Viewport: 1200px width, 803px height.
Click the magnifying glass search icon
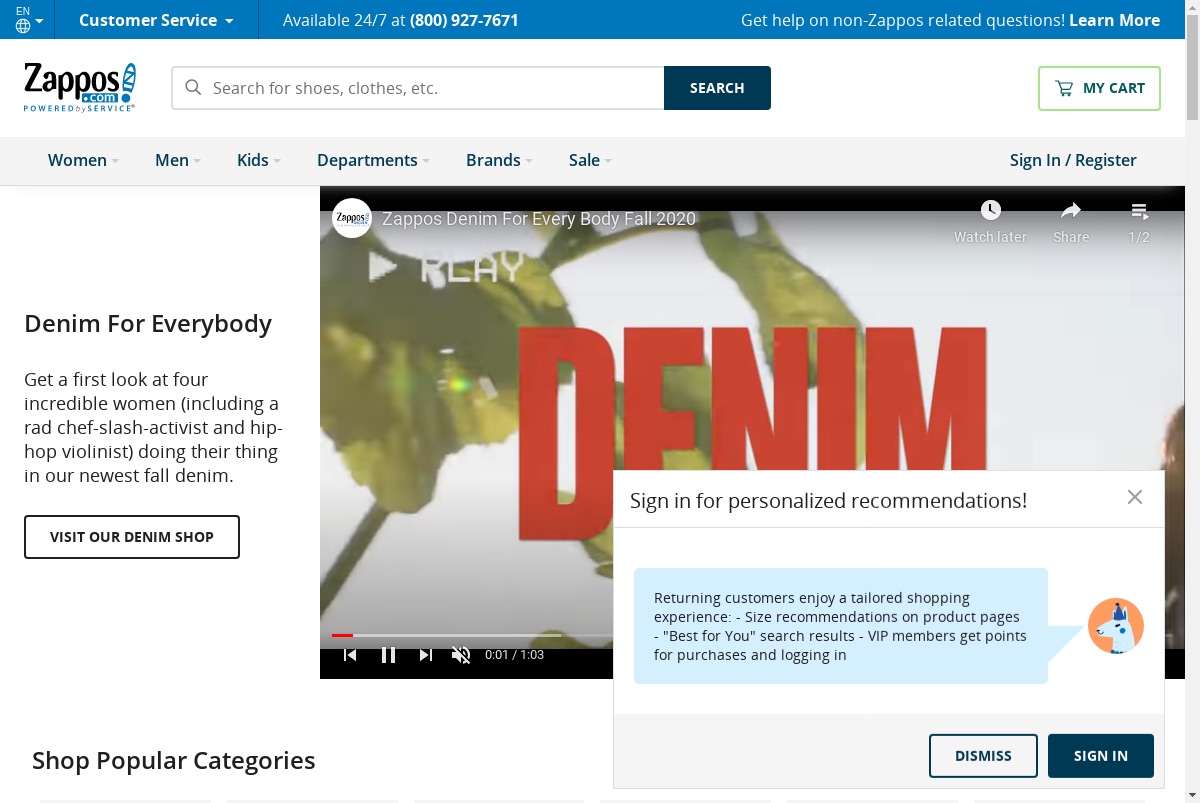pyautogui.click(x=193, y=88)
